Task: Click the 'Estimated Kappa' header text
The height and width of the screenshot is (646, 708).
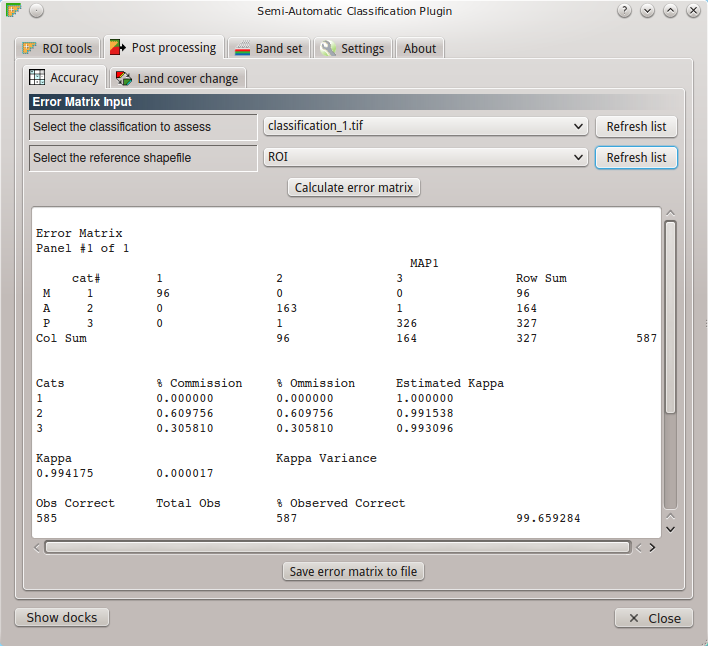Action: pos(450,383)
